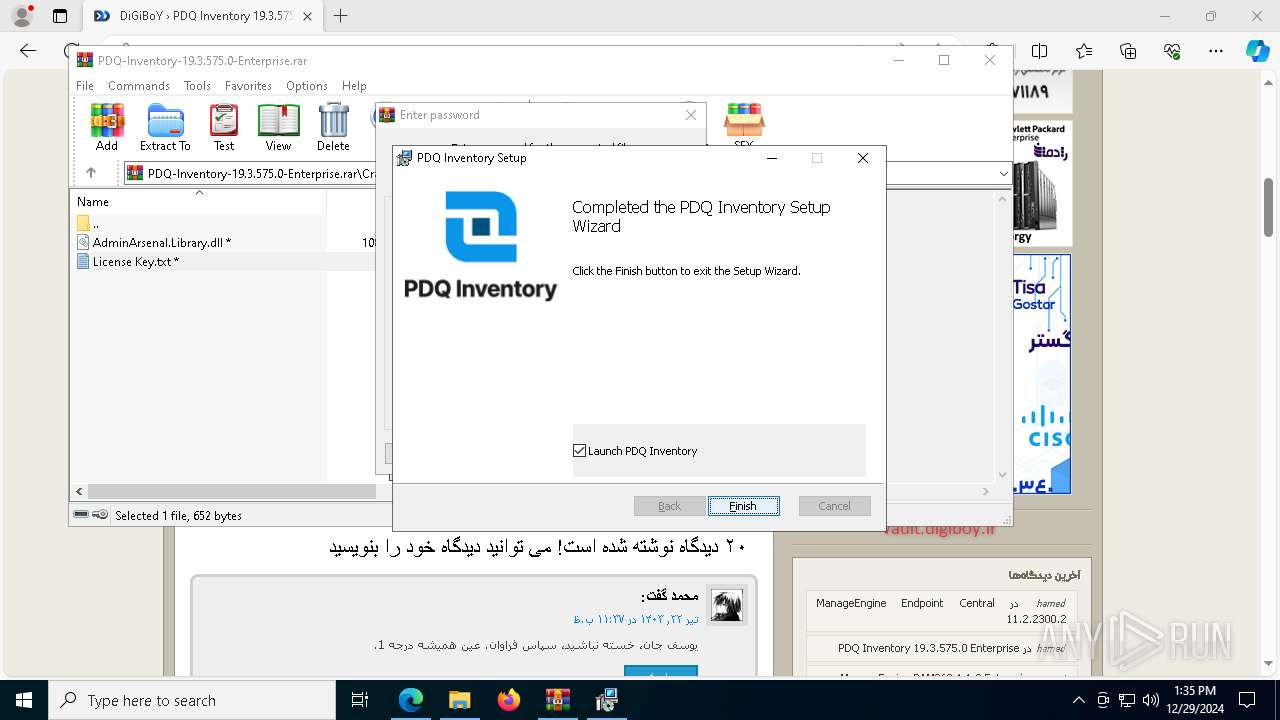The height and width of the screenshot is (720, 1280).
Task: Open the Help menu in WinRAR
Action: 354,86
